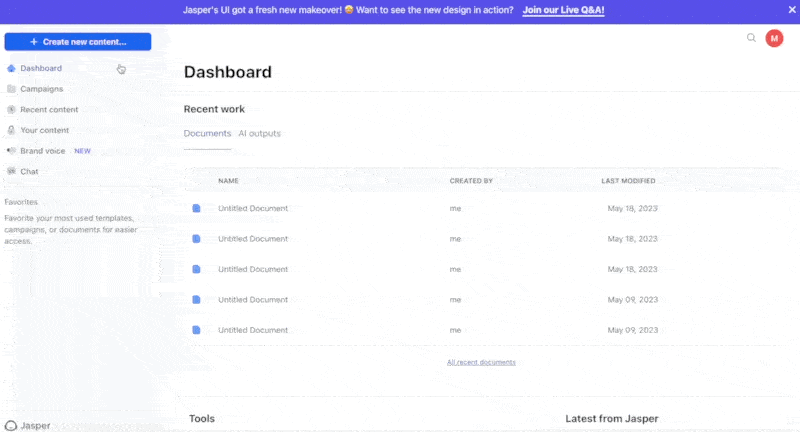Image resolution: width=800 pixels, height=432 pixels.
Task: Open the Dashboard sidebar item
Action: [41, 68]
